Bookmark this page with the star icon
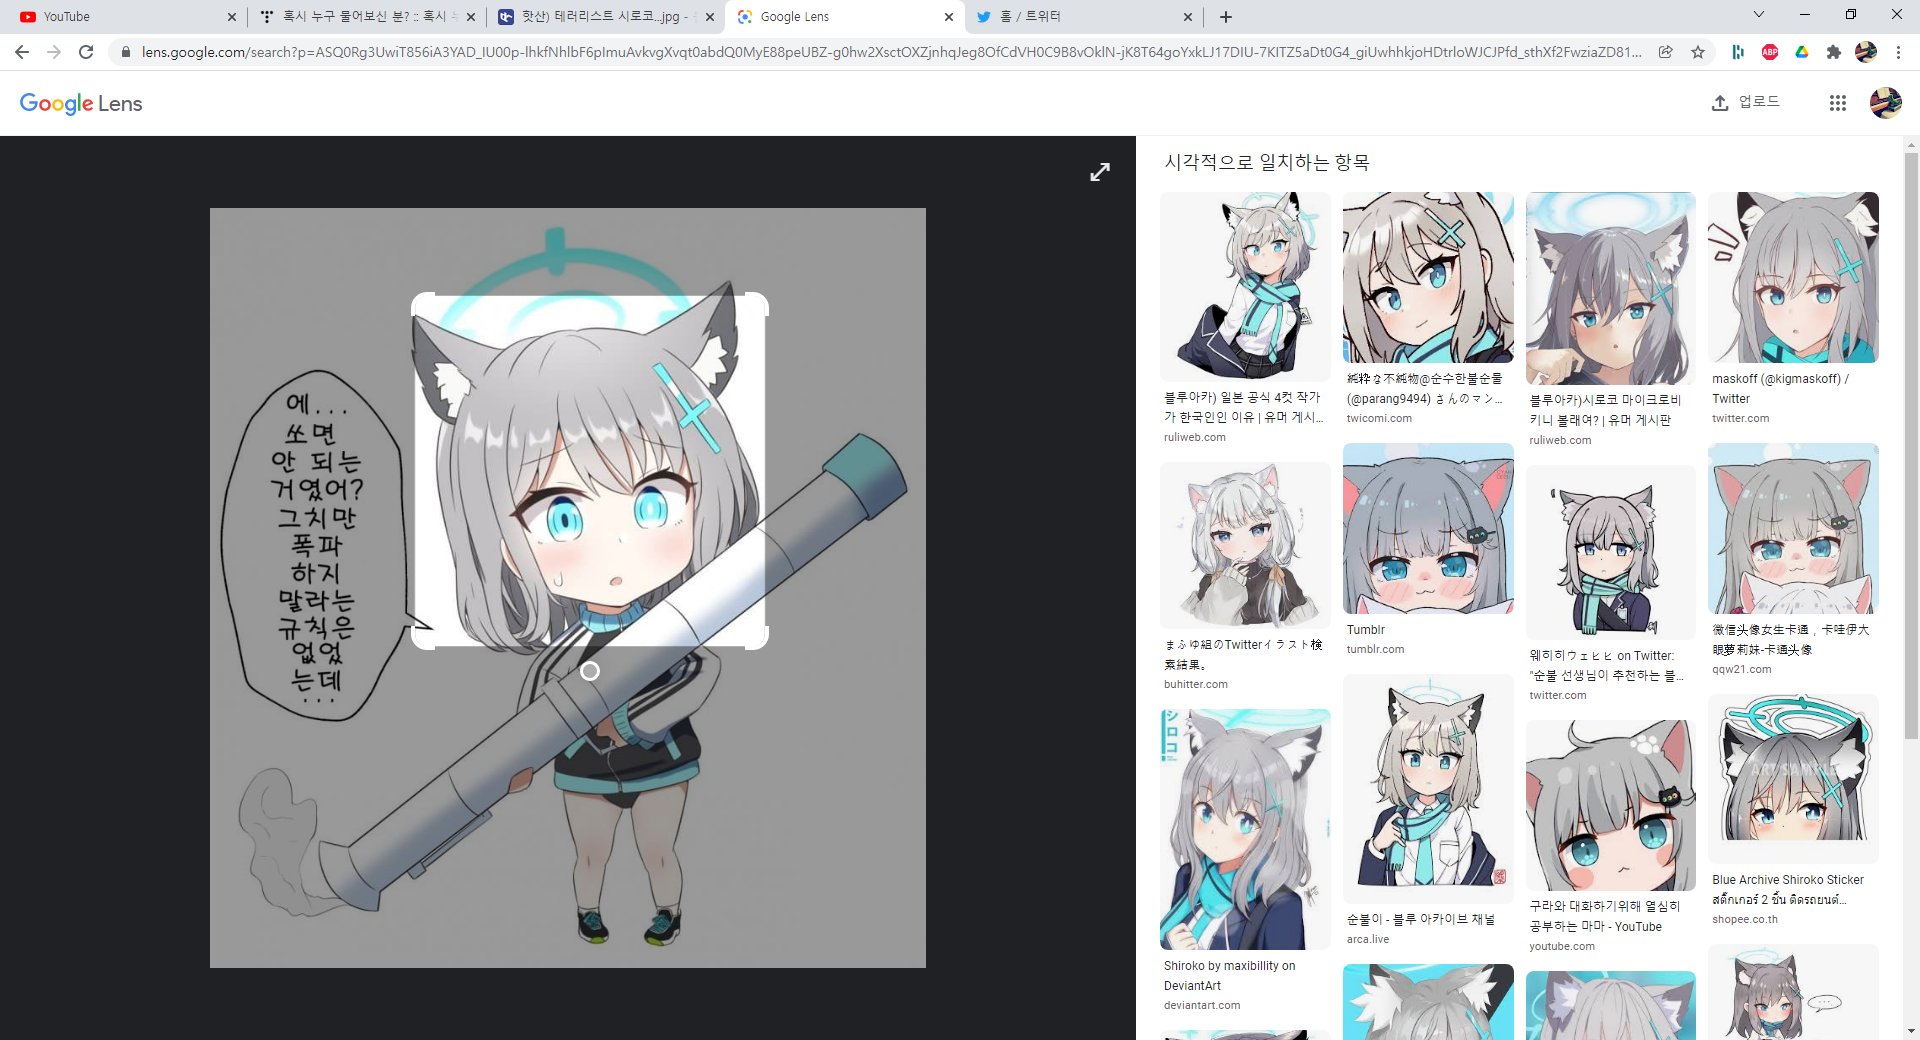Viewport: 1920px width, 1040px height. 1698,52
